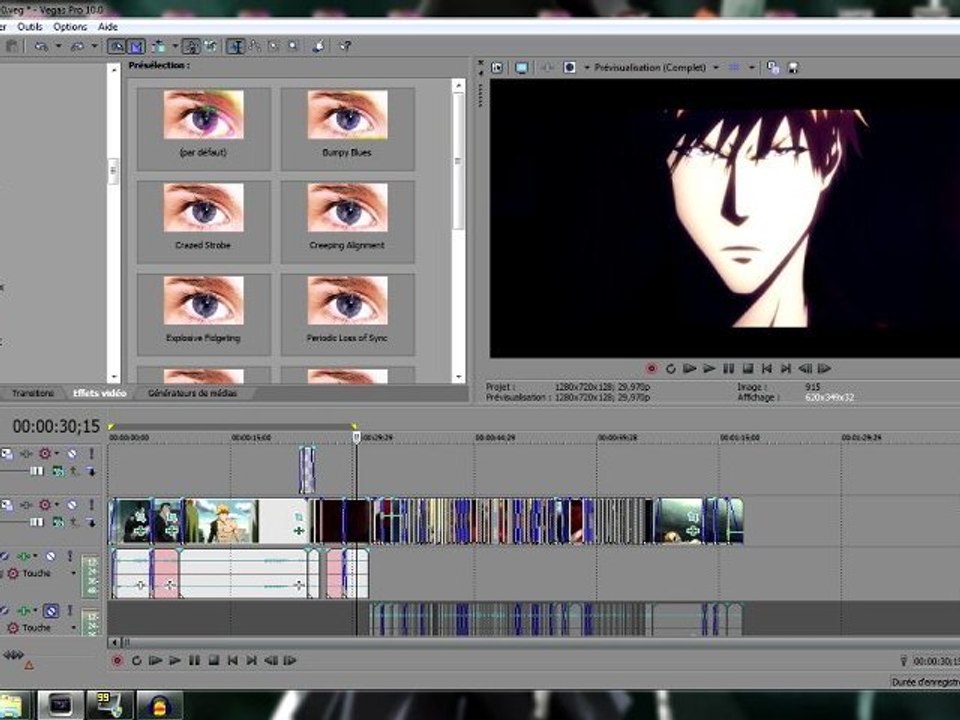Image resolution: width=960 pixels, height=720 pixels.
Task: Click the What's This help icon
Action: (x=345, y=46)
